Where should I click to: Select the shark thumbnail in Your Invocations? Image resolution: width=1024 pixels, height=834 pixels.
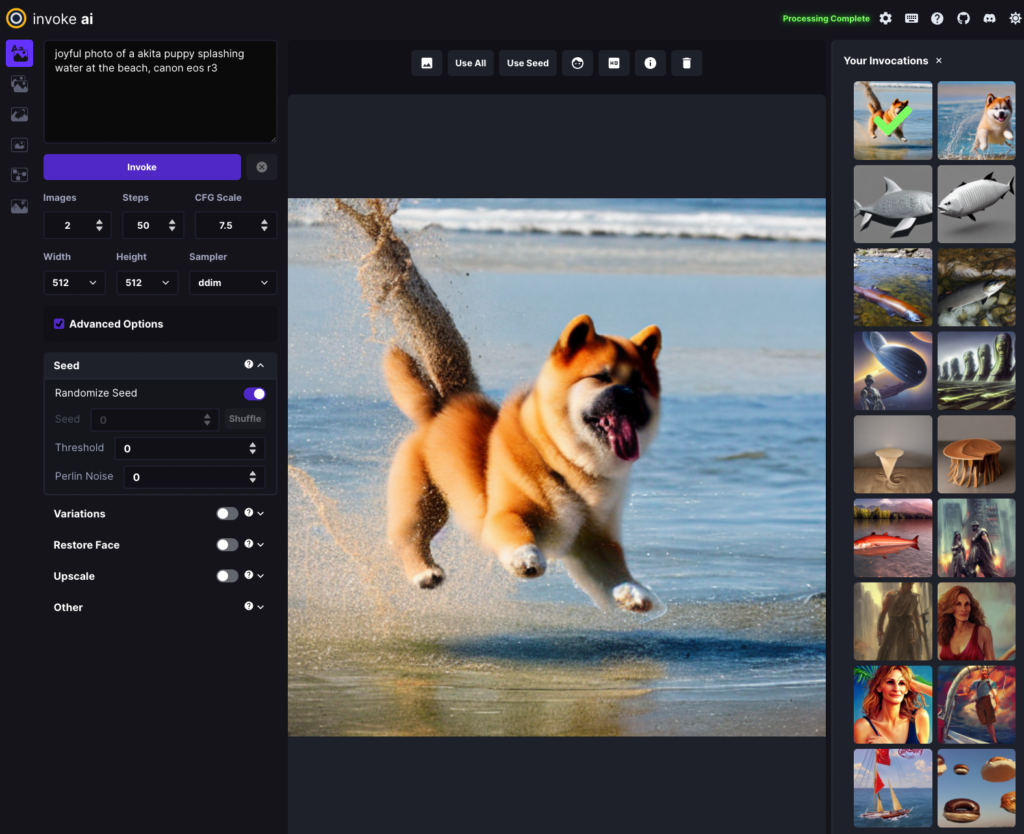(892, 204)
